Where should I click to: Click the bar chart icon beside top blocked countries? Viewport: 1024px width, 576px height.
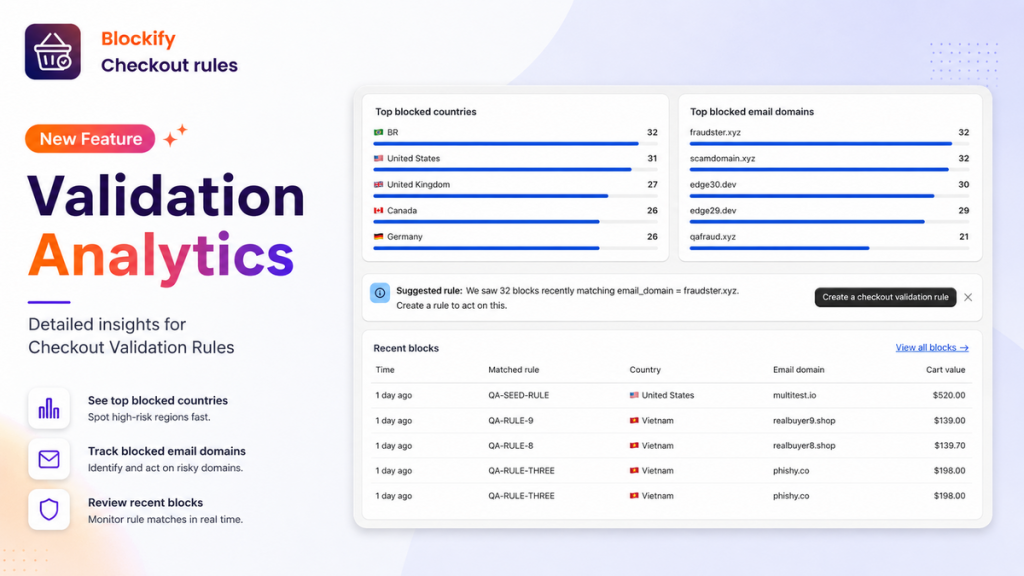click(x=49, y=408)
